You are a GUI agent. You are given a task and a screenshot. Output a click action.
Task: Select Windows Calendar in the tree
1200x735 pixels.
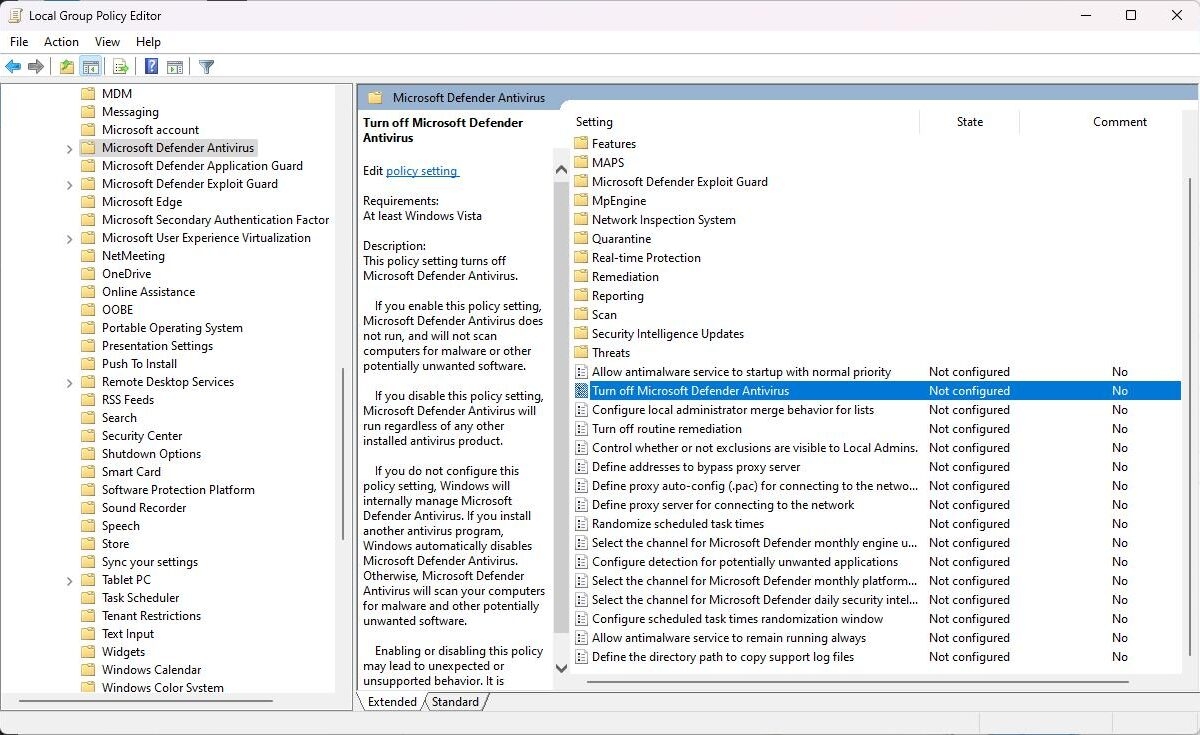[x=151, y=670]
